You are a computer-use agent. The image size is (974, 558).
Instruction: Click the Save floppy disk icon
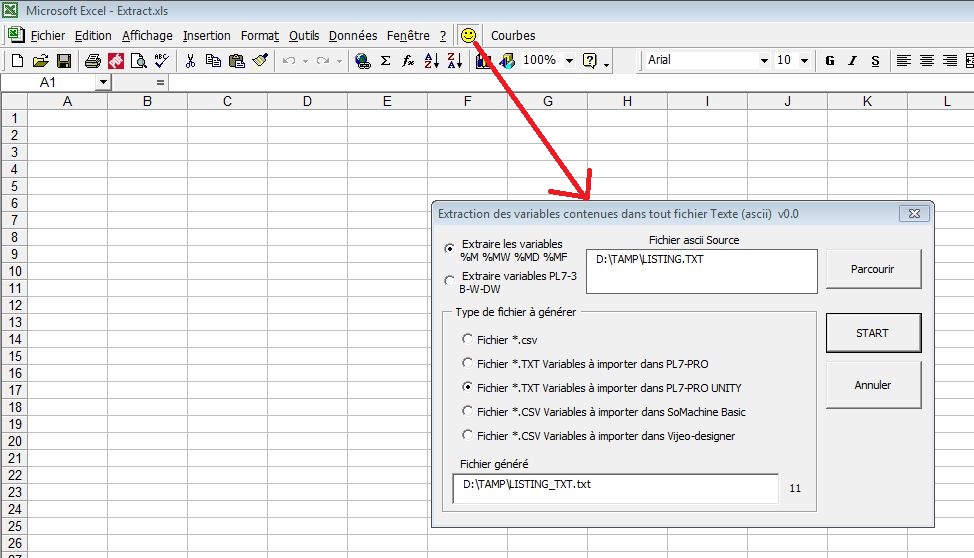tap(64, 61)
